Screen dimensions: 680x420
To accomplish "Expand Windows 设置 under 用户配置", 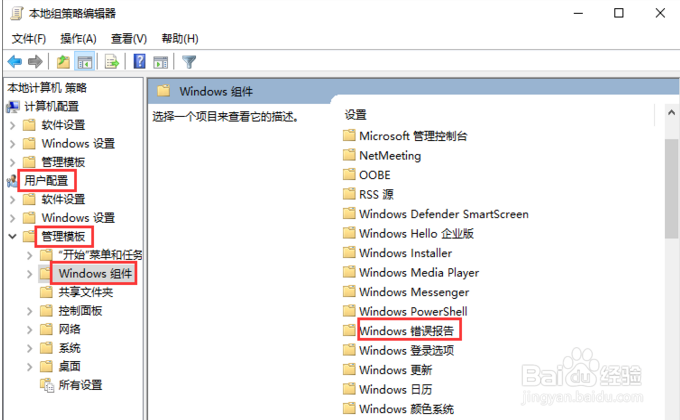I will [13, 218].
